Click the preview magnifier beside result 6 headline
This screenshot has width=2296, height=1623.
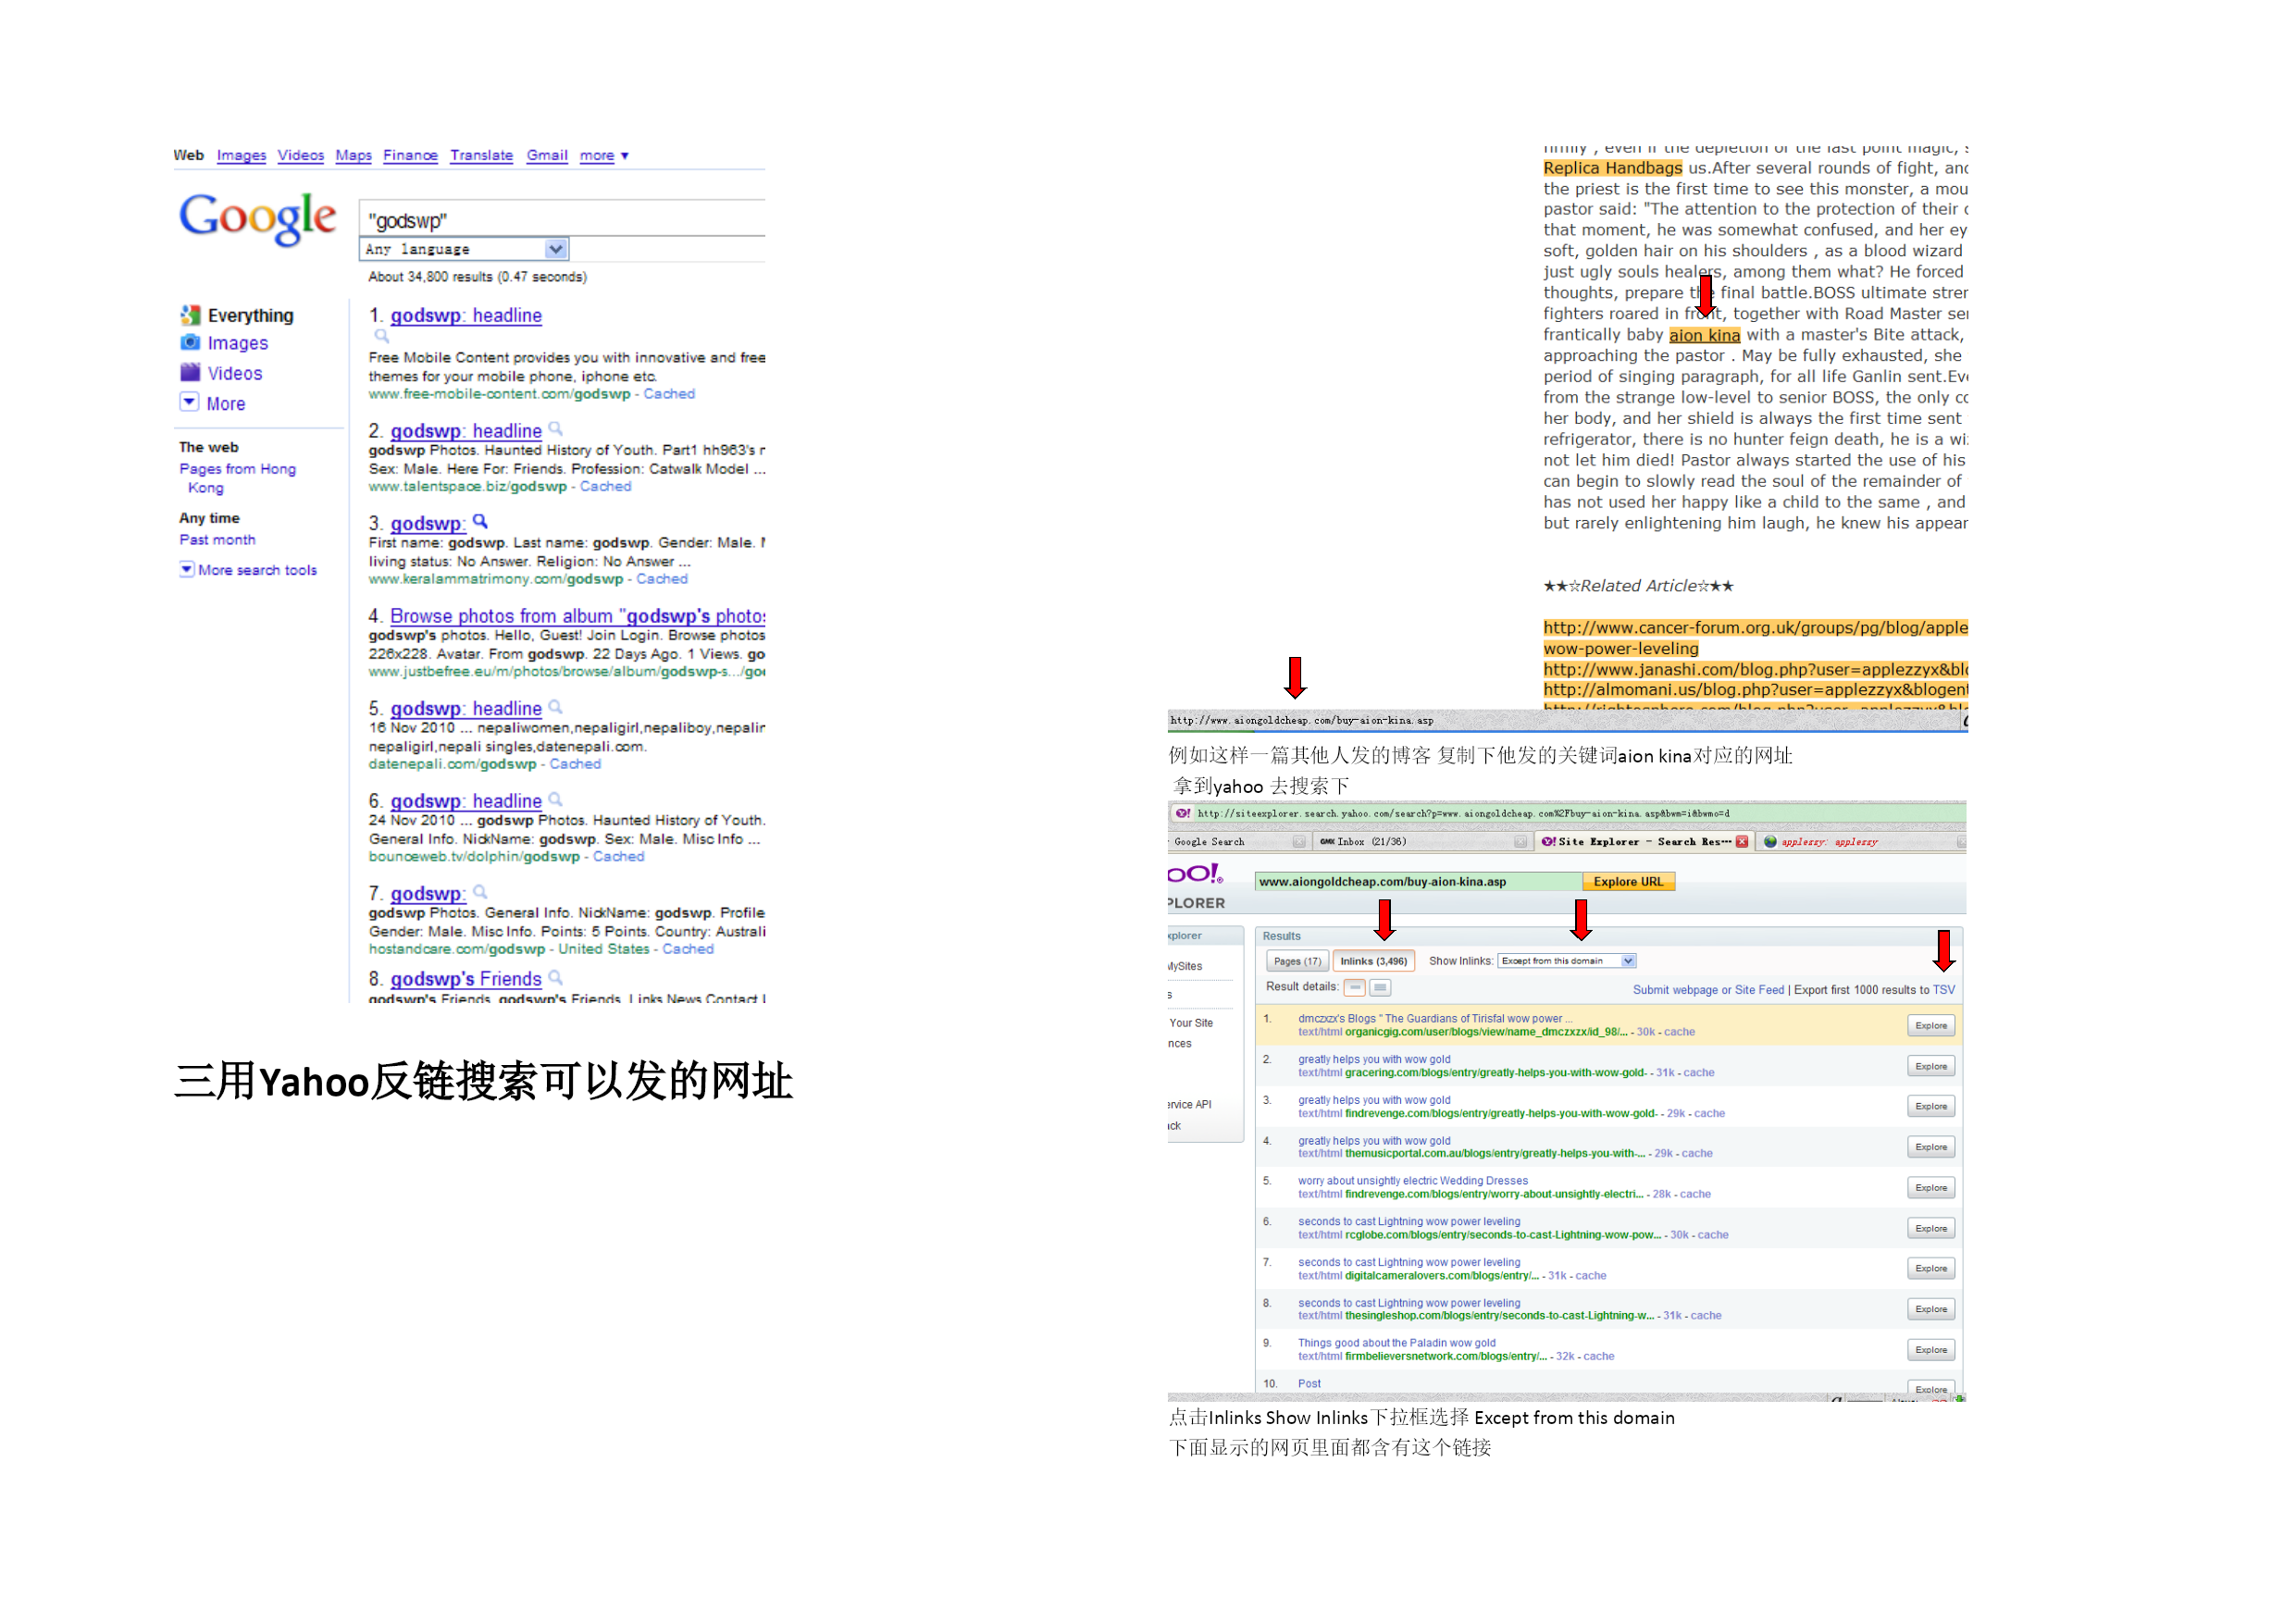555,800
